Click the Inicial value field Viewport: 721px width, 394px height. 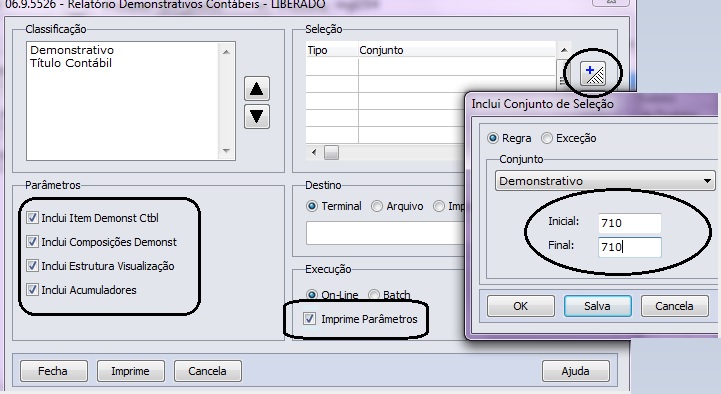click(630, 223)
